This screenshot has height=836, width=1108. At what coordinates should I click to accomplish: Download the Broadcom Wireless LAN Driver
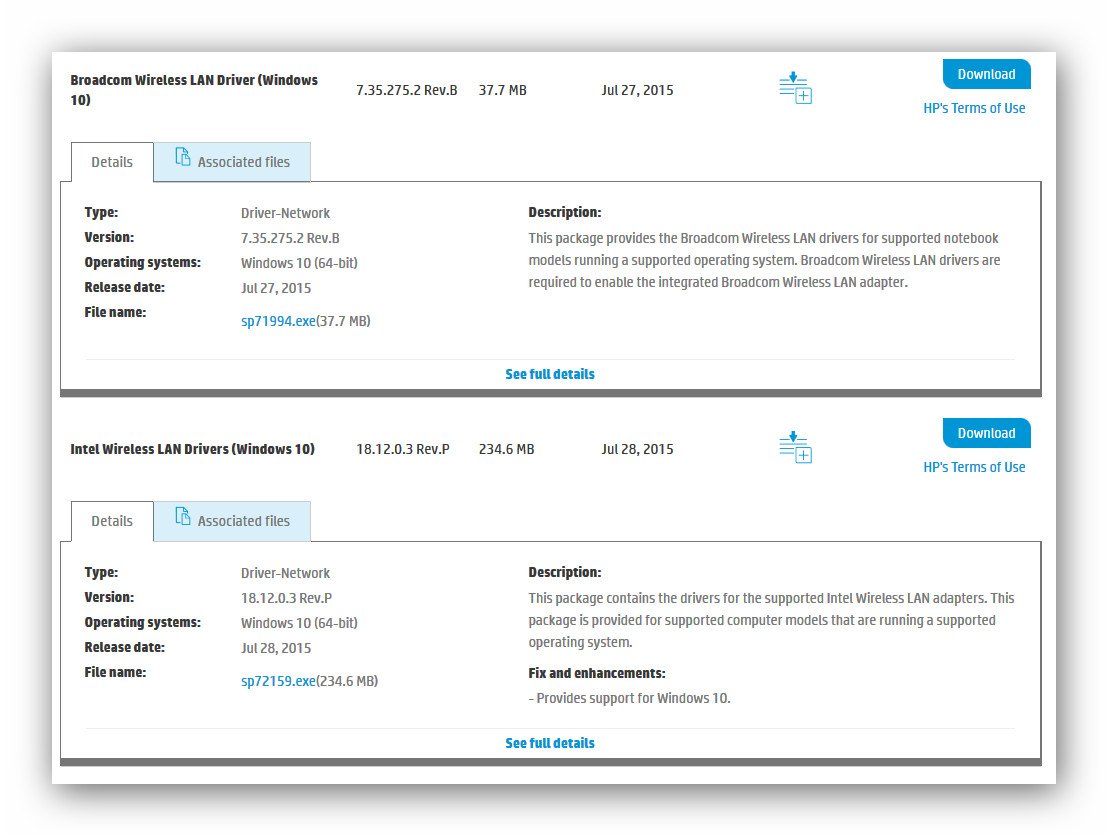point(986,74)
